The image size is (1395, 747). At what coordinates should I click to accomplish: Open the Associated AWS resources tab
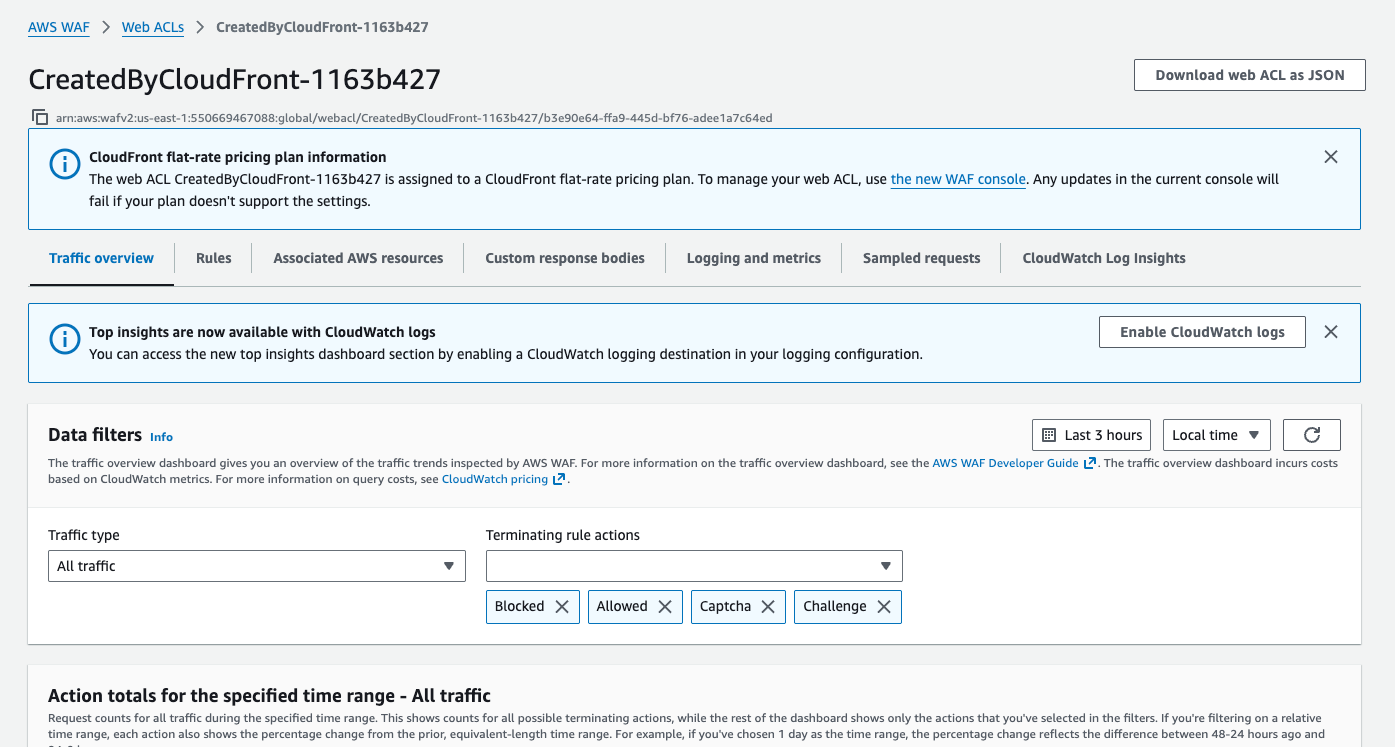click(358, 258)
